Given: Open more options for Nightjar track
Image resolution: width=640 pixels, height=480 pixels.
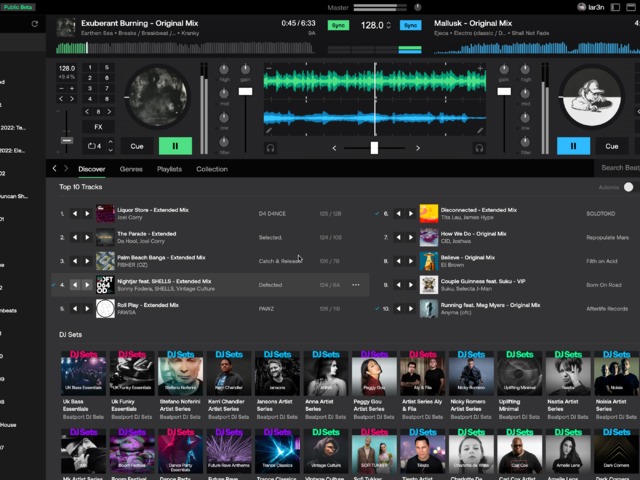Looking at the screenshot, I should (356, 285).
